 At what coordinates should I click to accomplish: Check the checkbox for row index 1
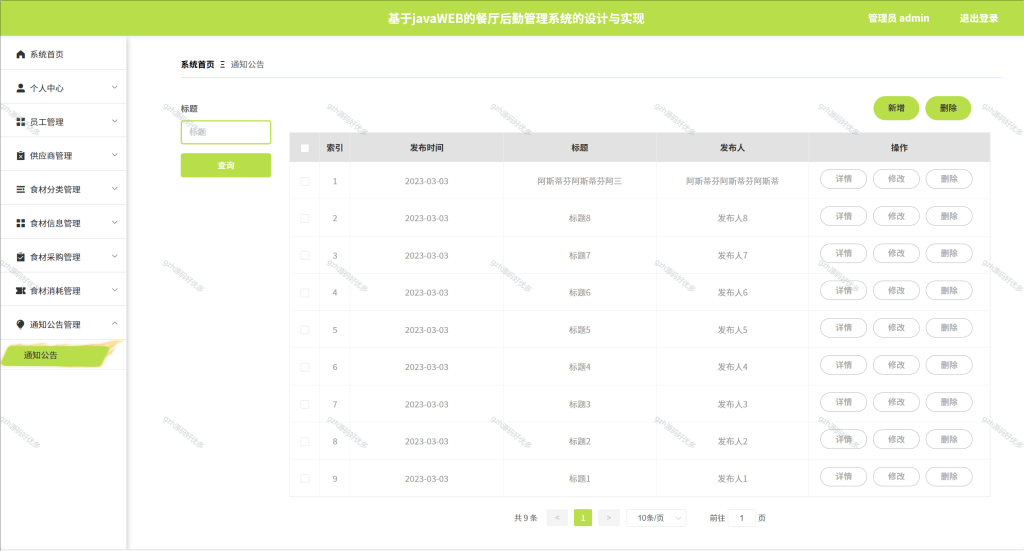click(x=305, y=181)
